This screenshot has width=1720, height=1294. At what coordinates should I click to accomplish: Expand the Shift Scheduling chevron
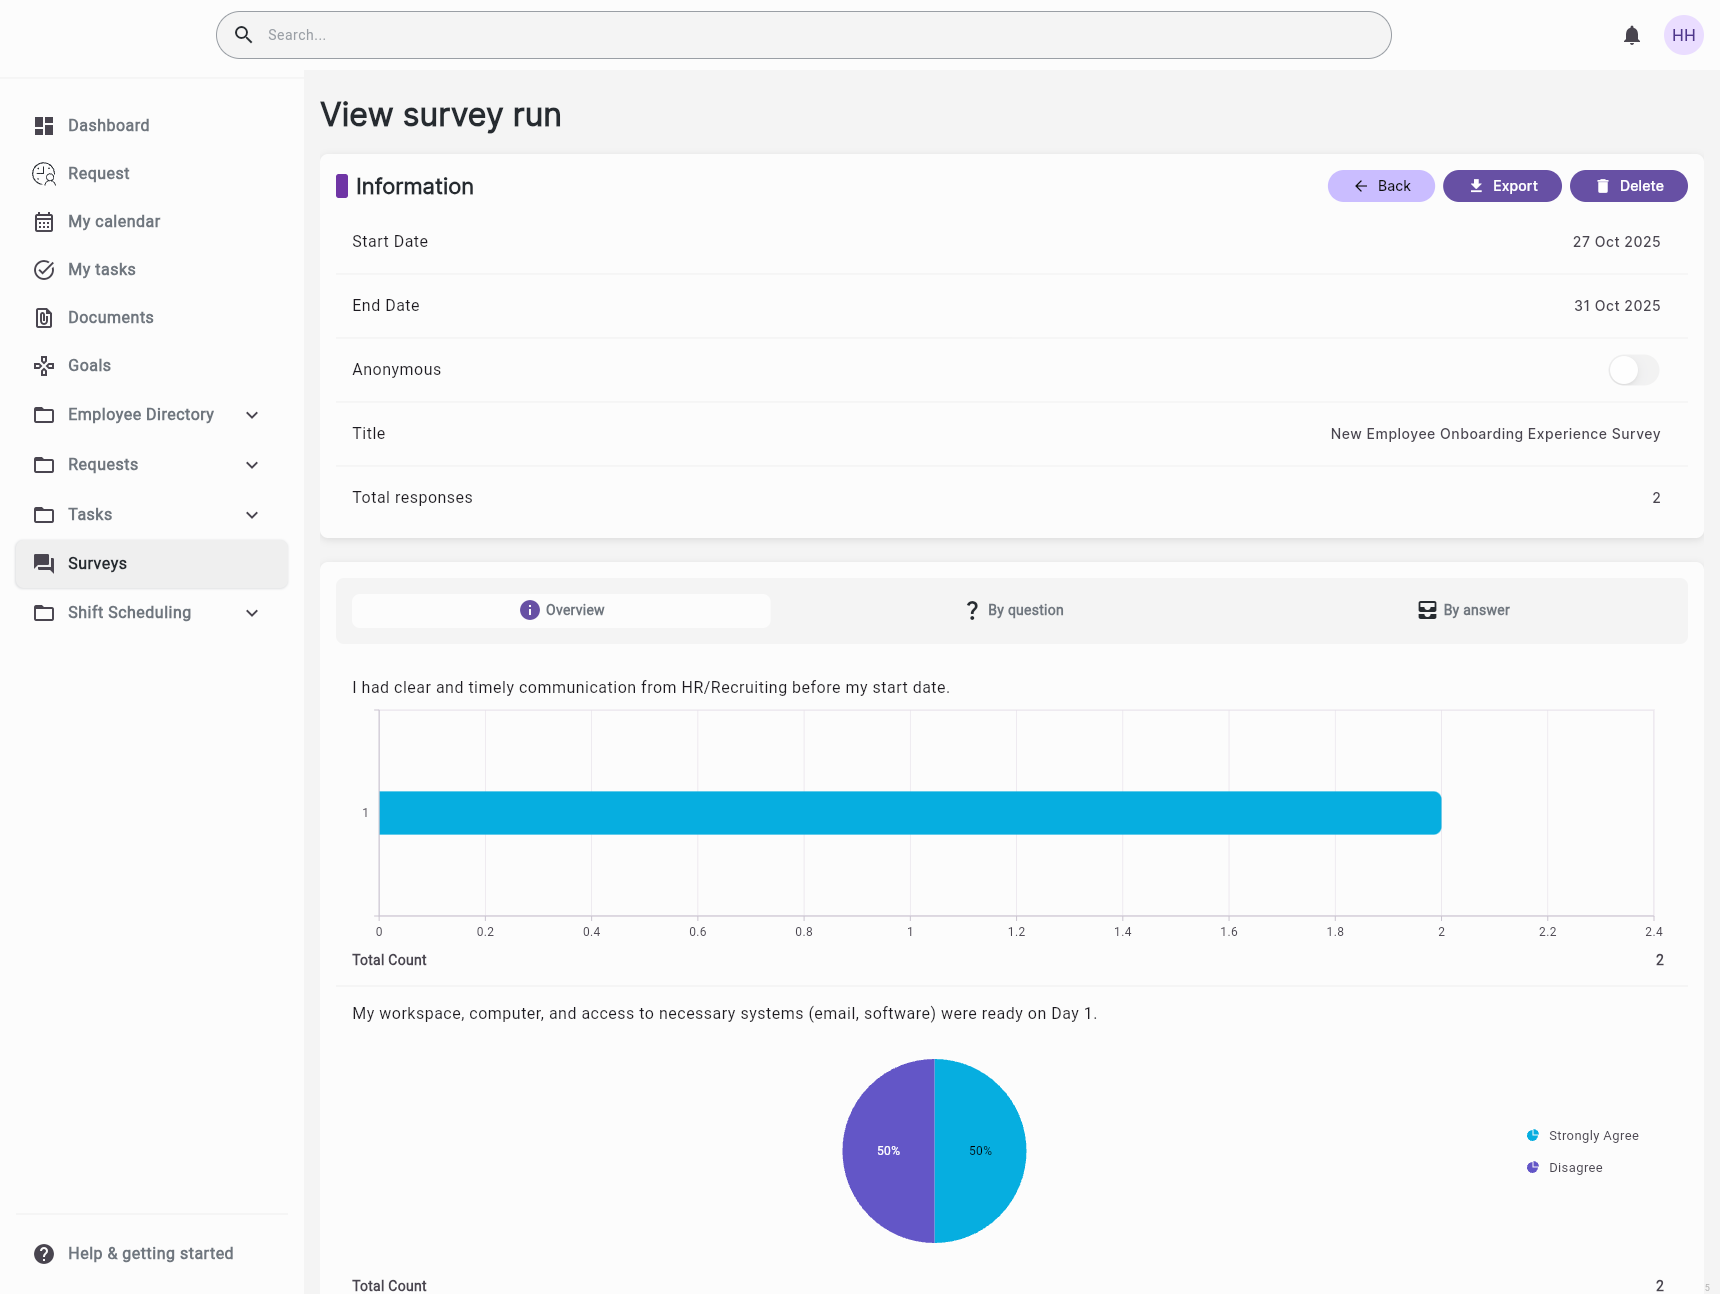pos(252,613)
